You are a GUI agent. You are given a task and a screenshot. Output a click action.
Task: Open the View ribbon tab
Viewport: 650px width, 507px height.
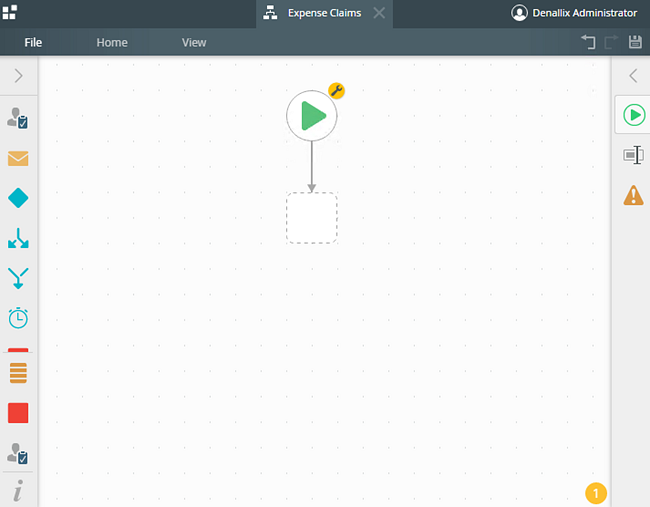point(194,42)
